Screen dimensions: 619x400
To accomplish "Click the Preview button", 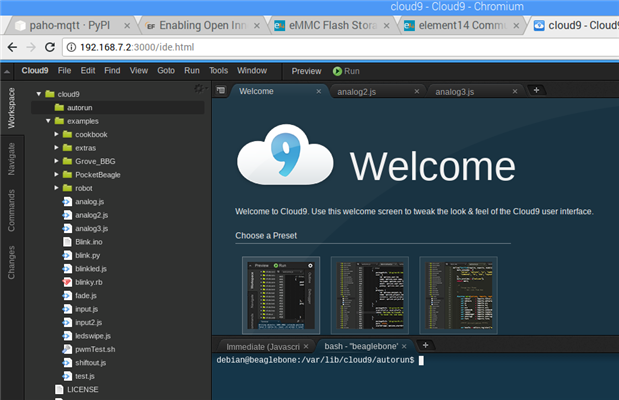I will coord(306,71).
